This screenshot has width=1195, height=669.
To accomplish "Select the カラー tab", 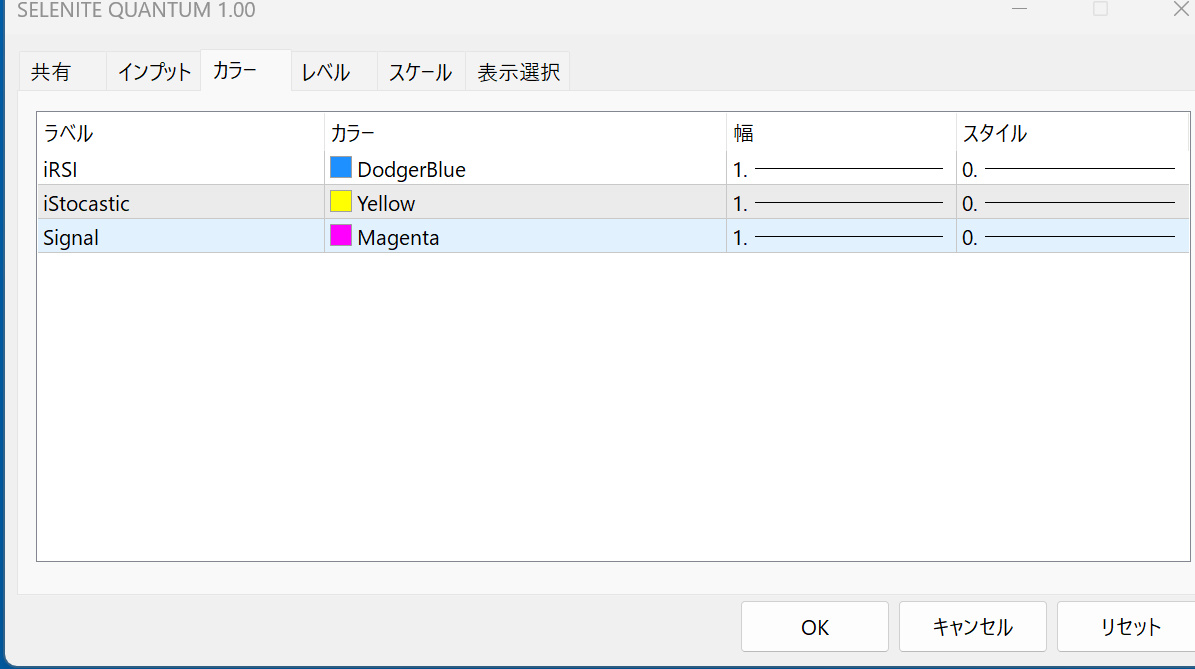I will (235, 71).
